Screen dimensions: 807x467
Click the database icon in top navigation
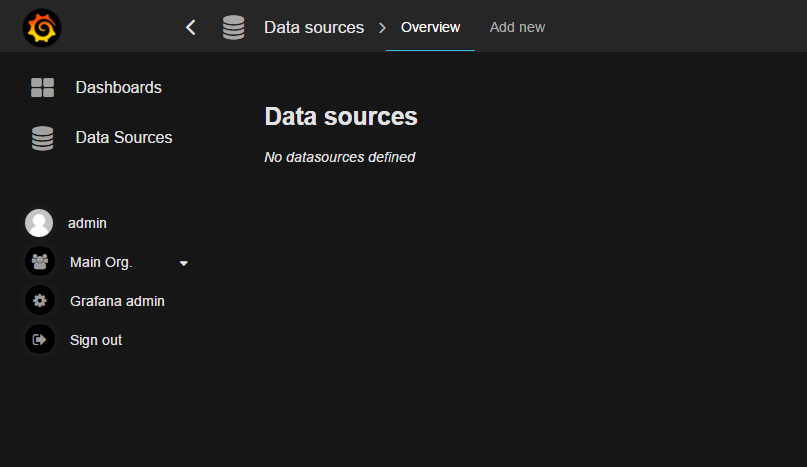(x=233, y=28)
